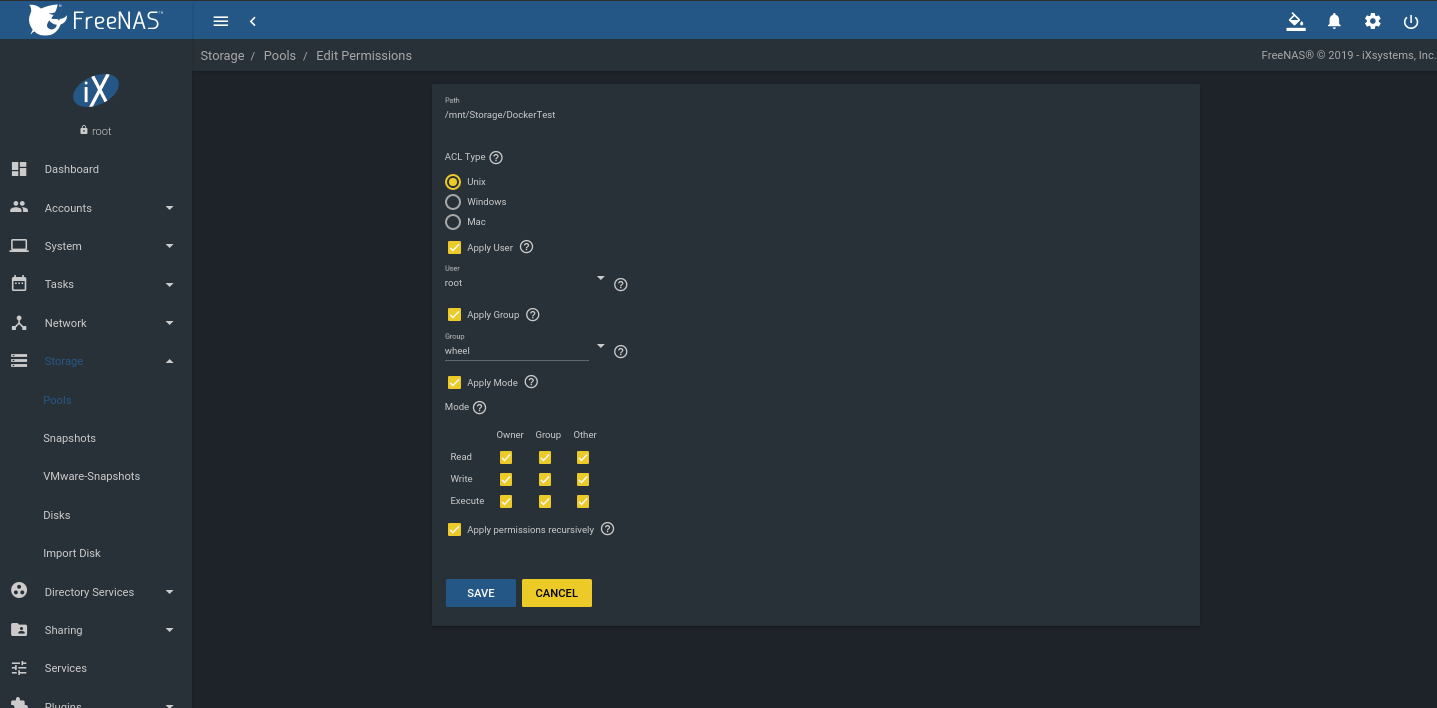Click the power icon
The width and height of the screenshot is (1437, 708).
(1411, 21)
